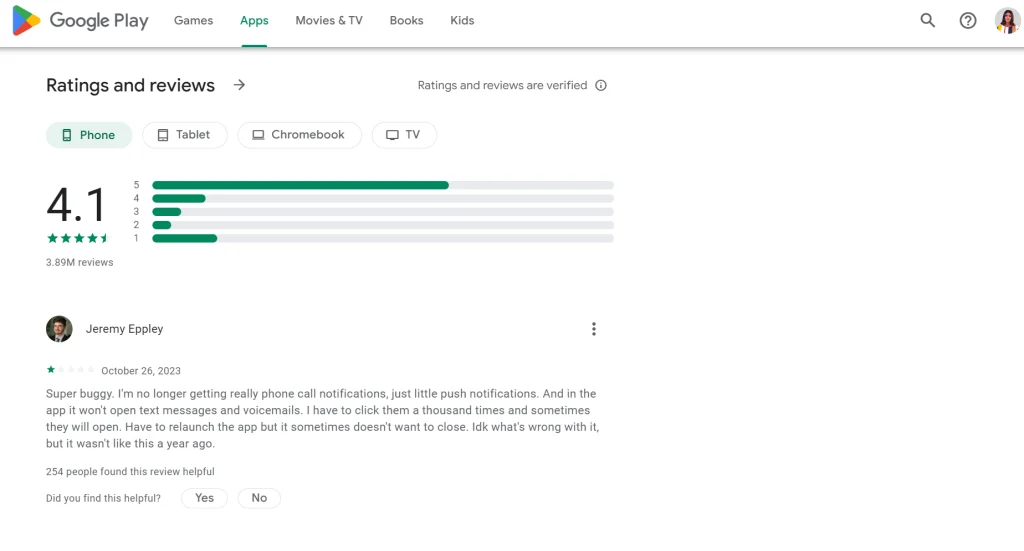The width and height of the screenshot is (1024, 551).
Task: Click the 5-star rating distribution bar
Action: coord(382,185)
